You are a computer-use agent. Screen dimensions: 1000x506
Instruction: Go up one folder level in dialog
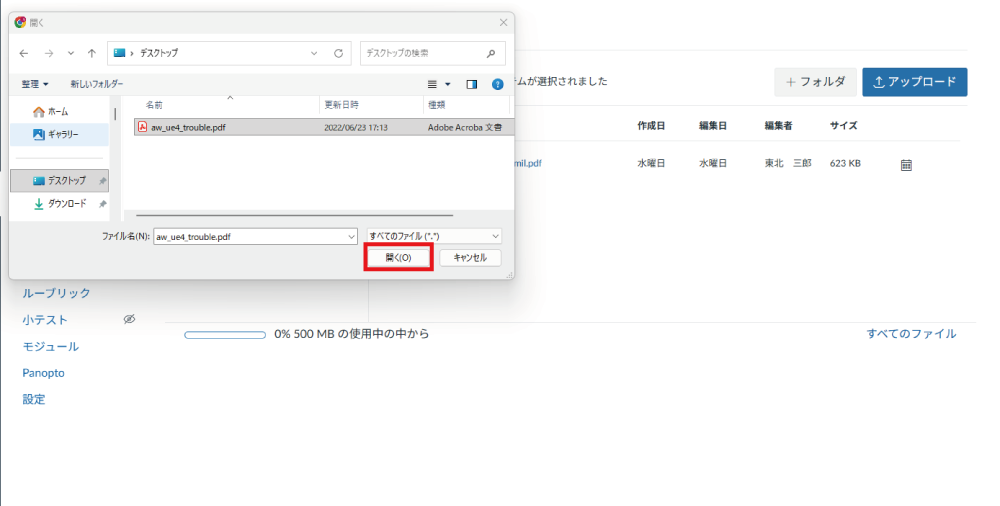pyautogui.click(x=92, y=54)
